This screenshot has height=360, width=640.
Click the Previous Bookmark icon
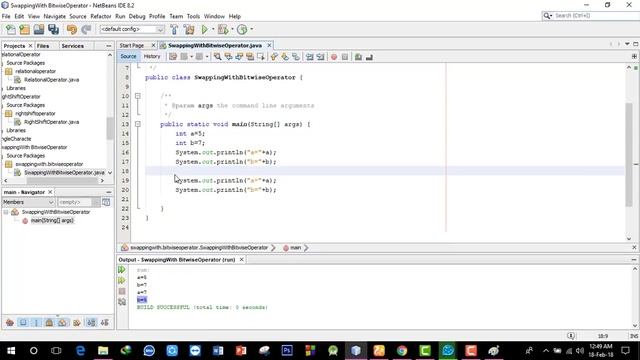[x=274, y=57]
